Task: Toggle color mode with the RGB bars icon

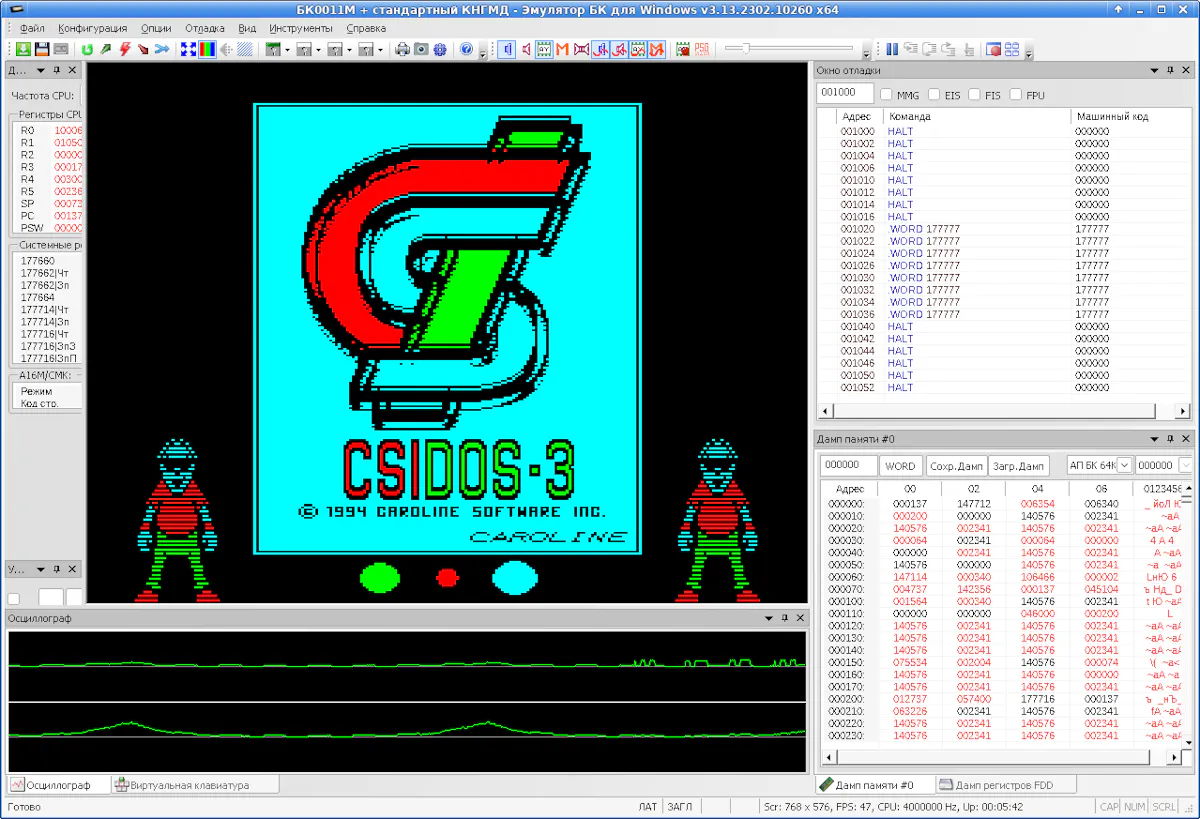Action: [x=207, y=49]
